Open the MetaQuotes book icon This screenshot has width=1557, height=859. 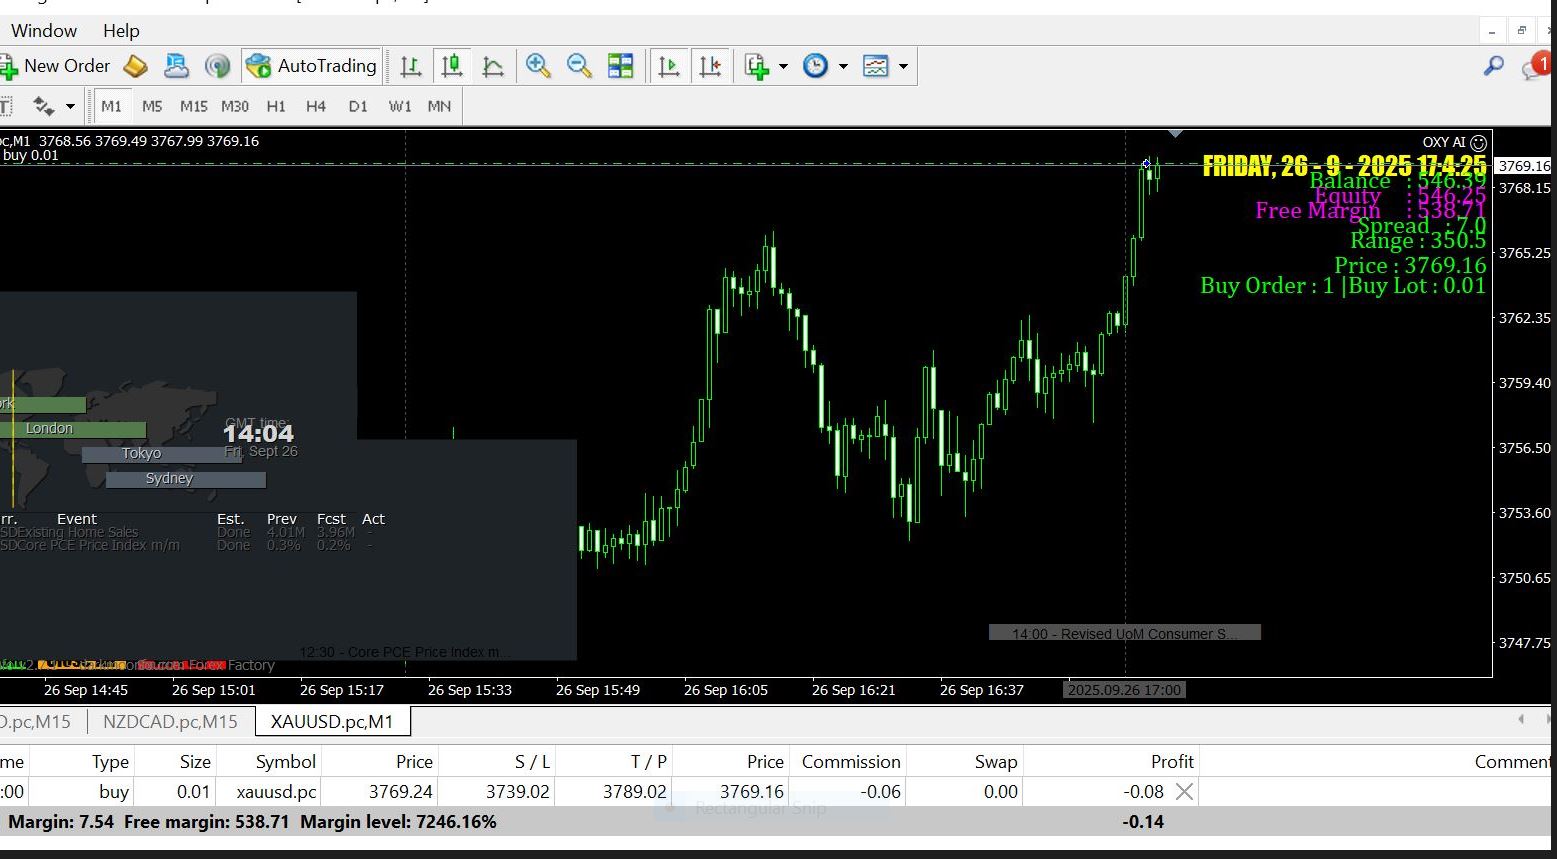(135, 66)
